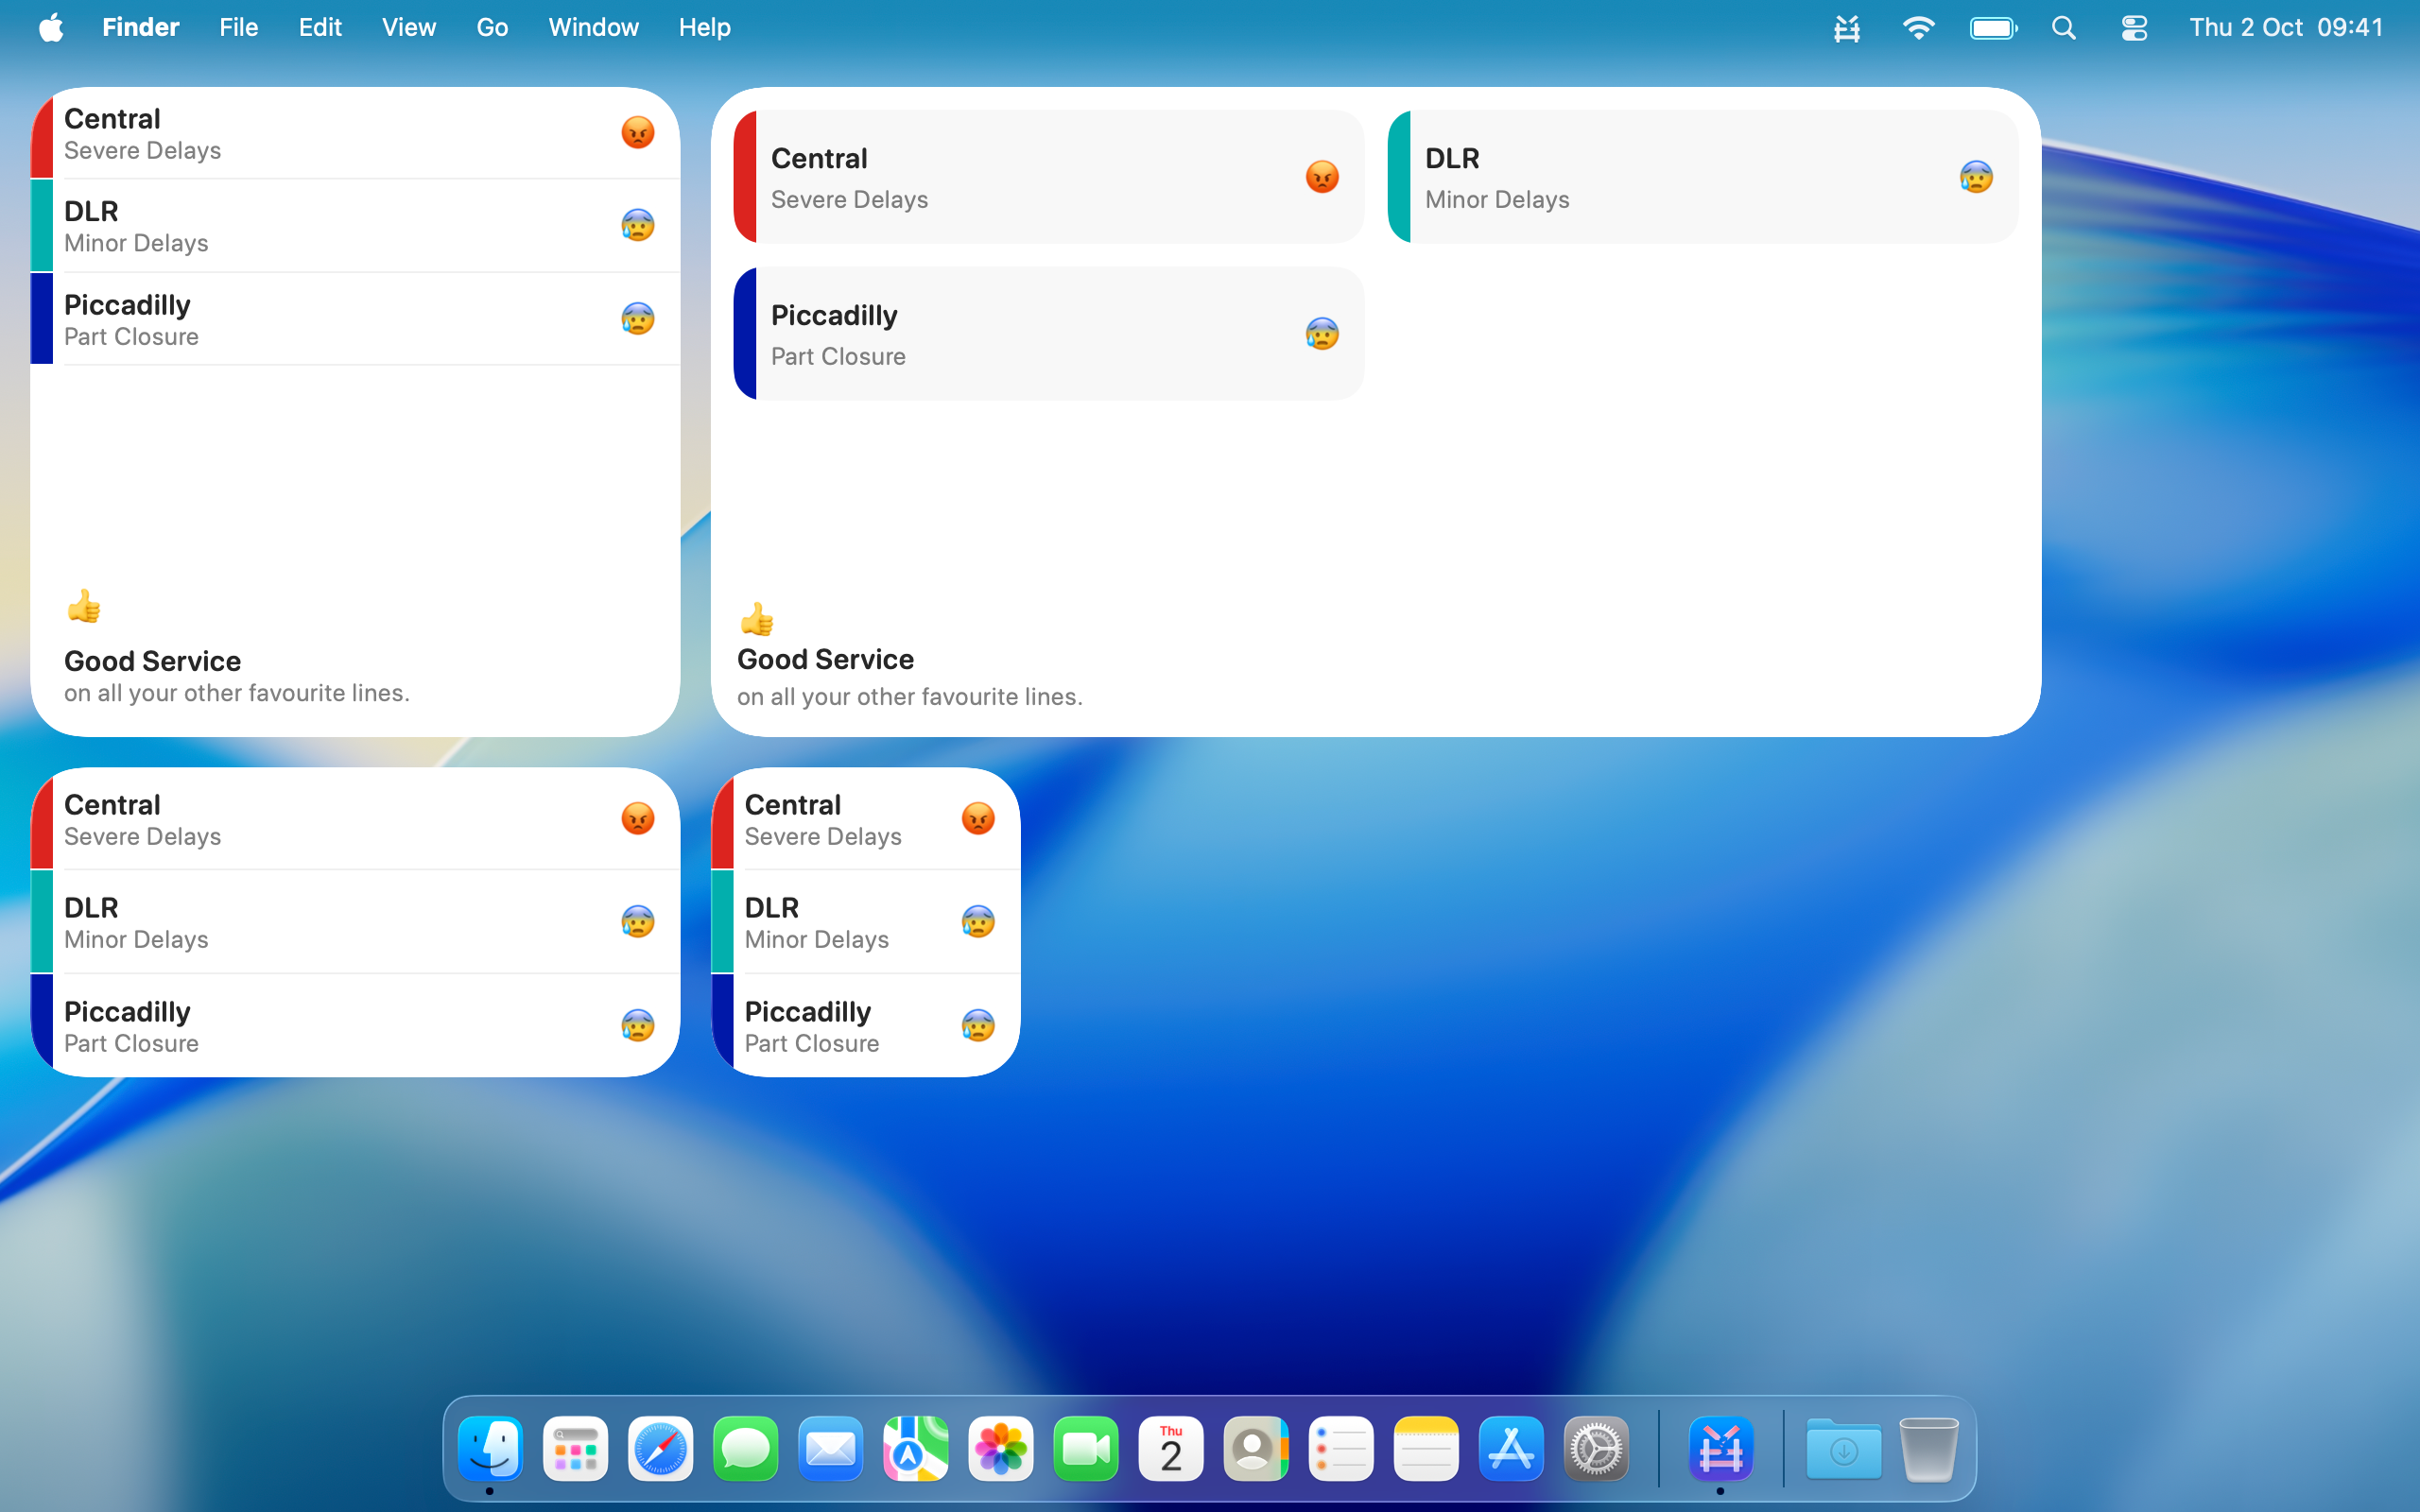Open the View menu
This screenshot has width=2420, height=1512.
tap(409, 27)
